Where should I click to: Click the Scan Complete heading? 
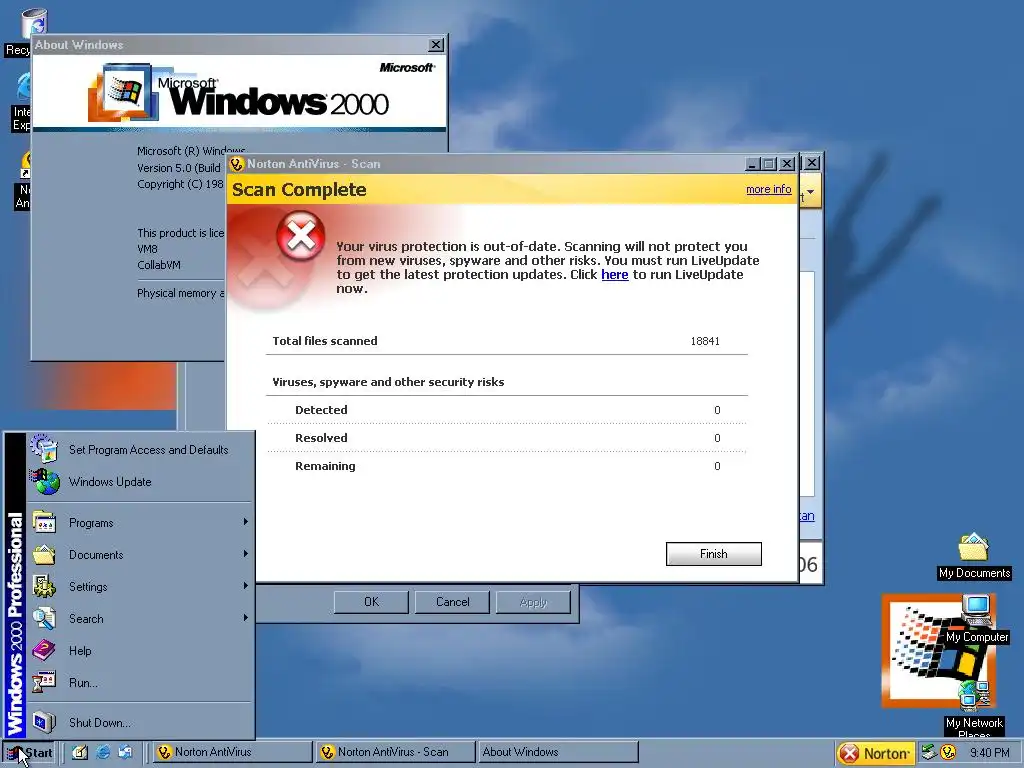[x=299, y=189]
